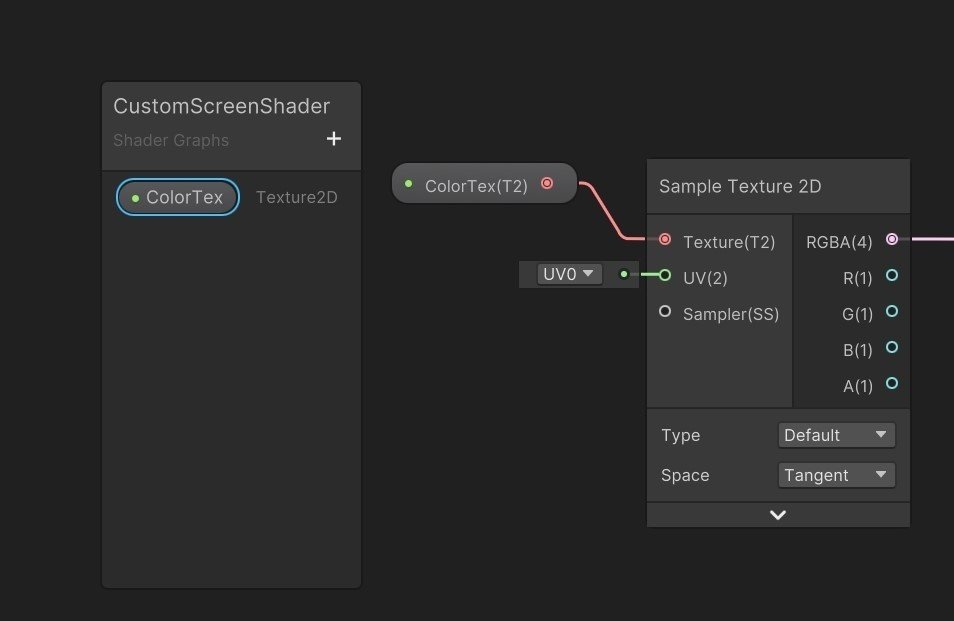Click the RGBA(4) output port
This screenshot has height=621, width=954.
point(892,239)
